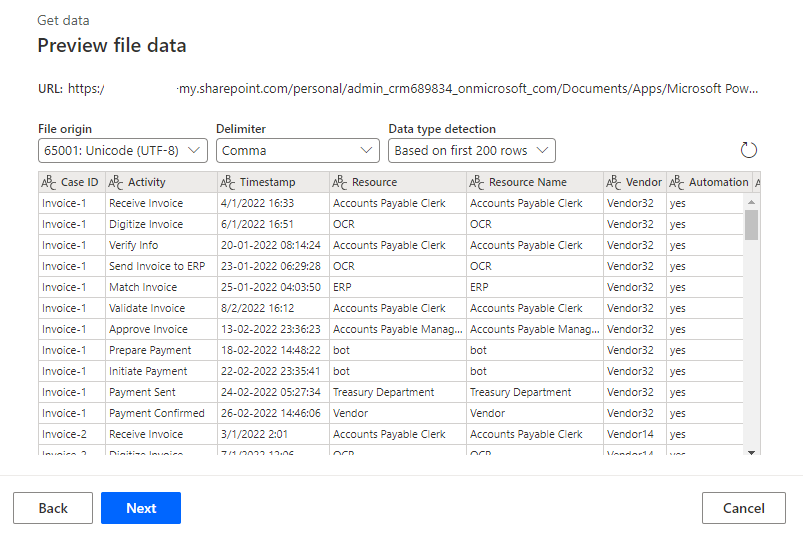Click the 'Invoice-2' Case ID cell
Screen dimensions: 803x535
coord(72,434)
